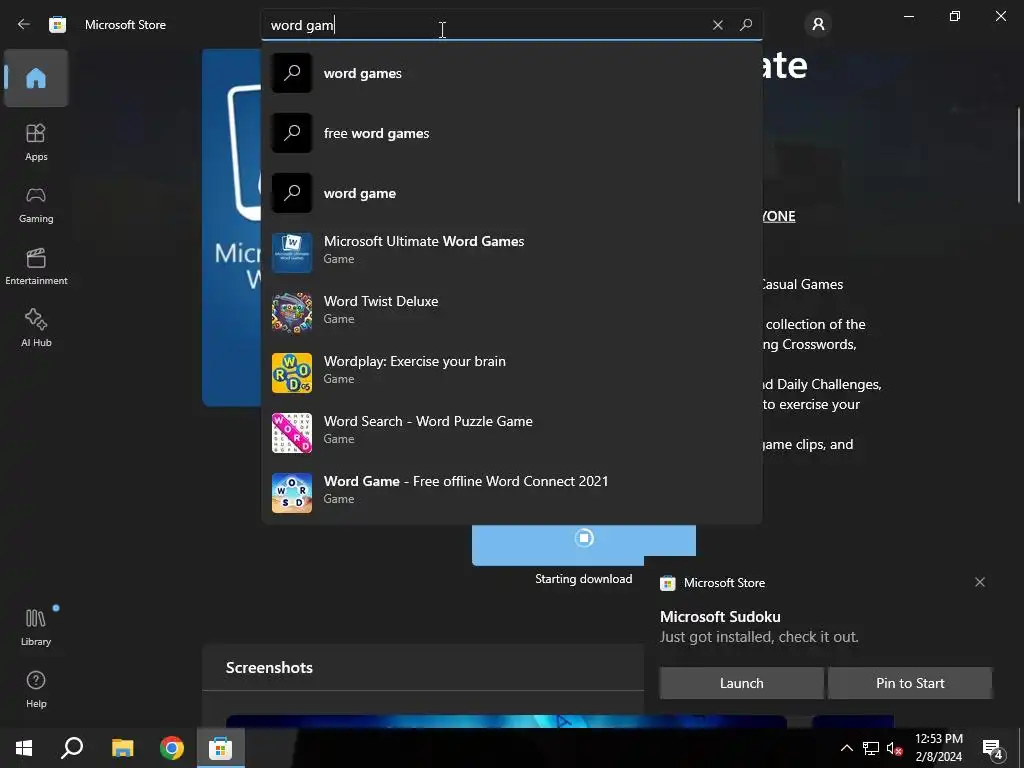Open Microsoft Ultimate Word Games result
This screenshot has width=1024, height=768.
(x=511, y=253)
